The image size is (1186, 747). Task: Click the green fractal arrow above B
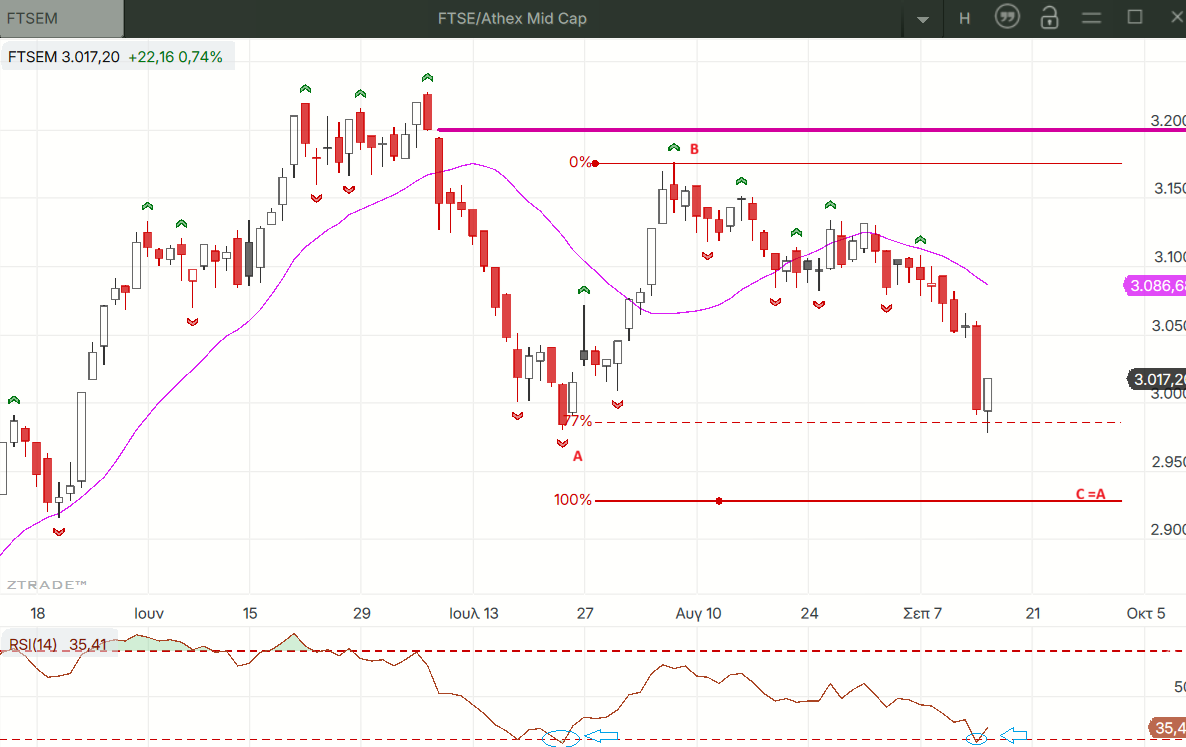674,147
